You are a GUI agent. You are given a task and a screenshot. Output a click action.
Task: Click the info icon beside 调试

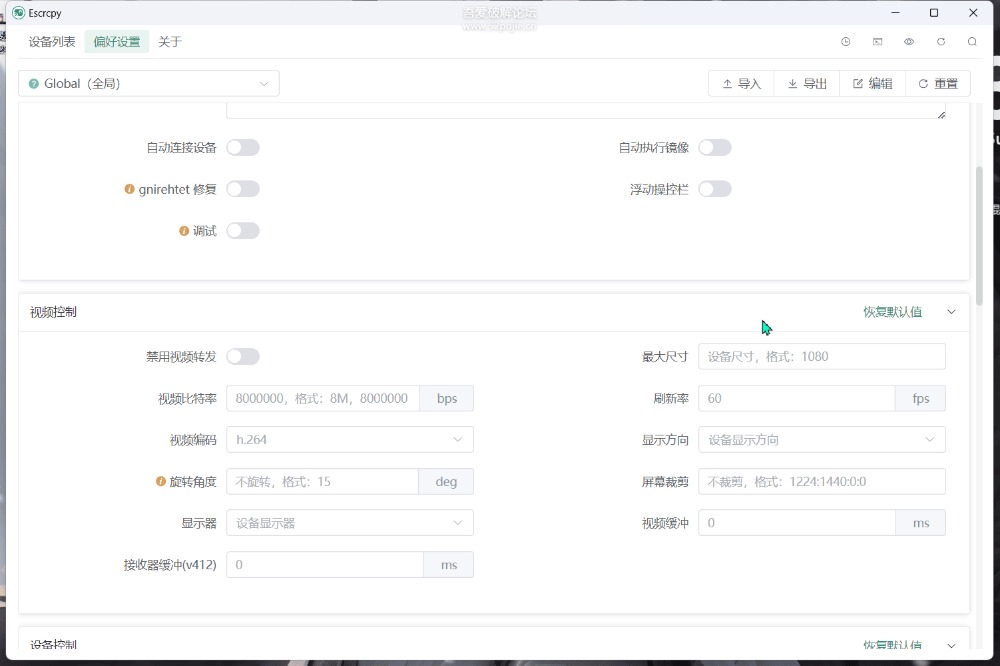coord(184,231)
